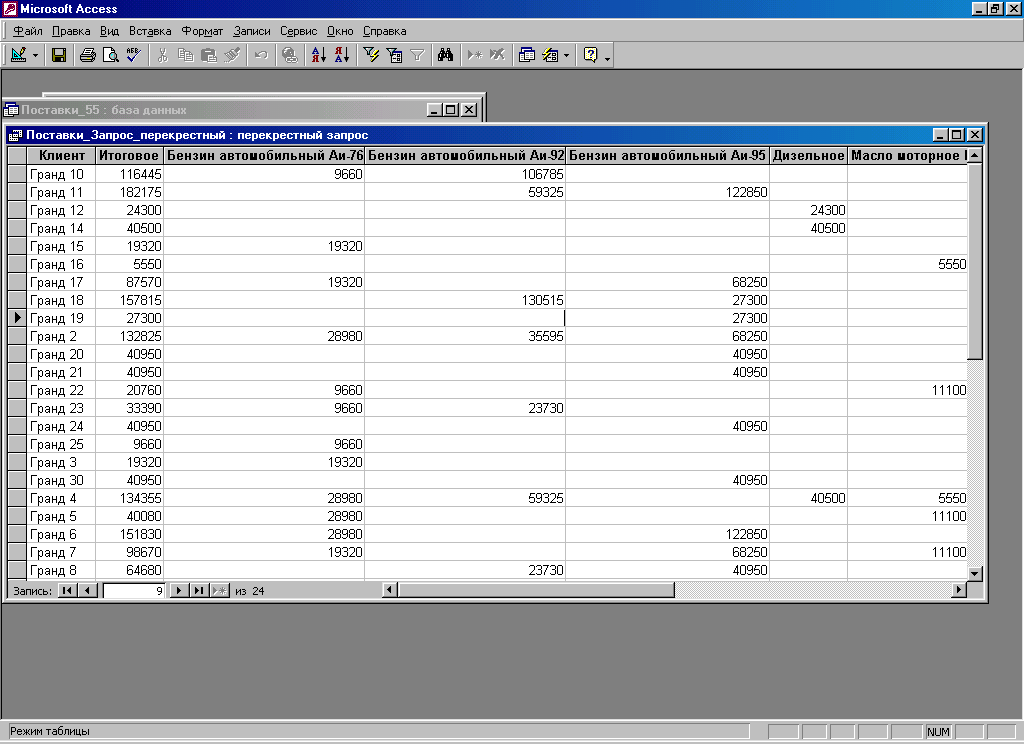
Task: Click the Format Painter brush icon
Action: 232,55
